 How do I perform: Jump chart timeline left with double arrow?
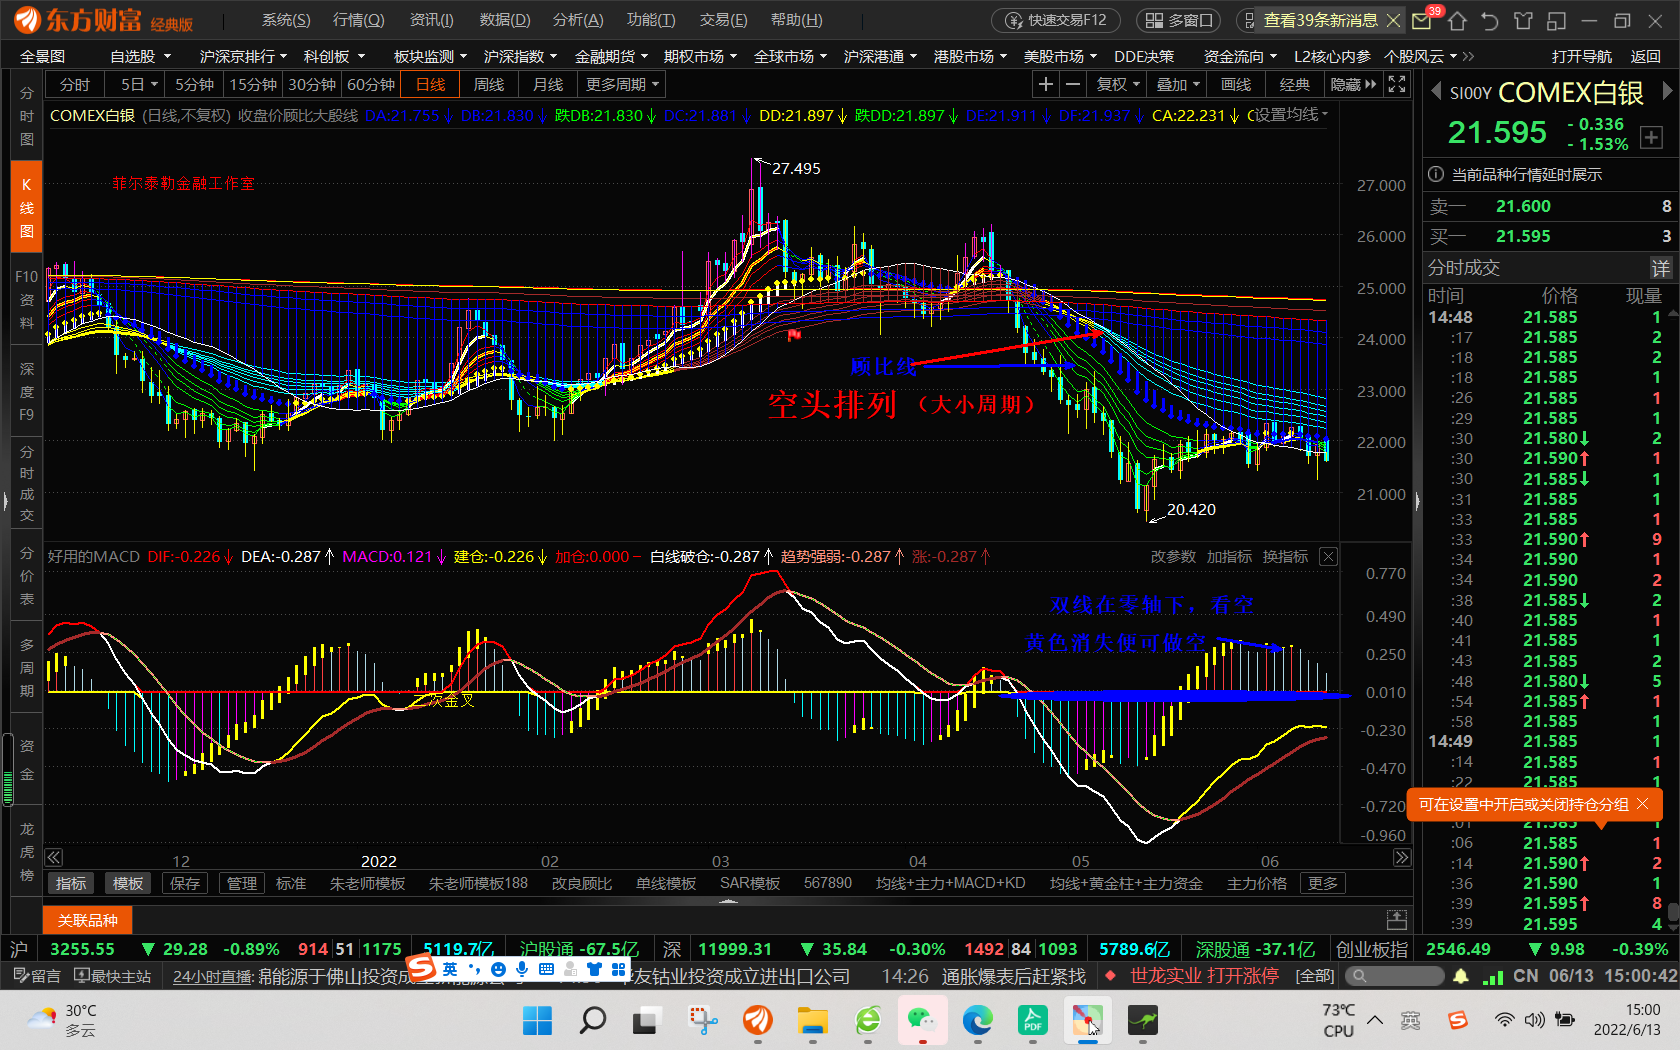54,858
